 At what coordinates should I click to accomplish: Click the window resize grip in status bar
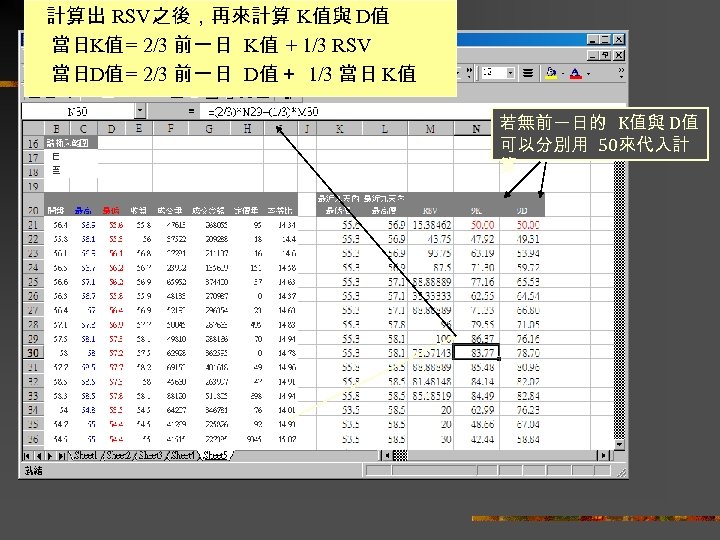621,472
